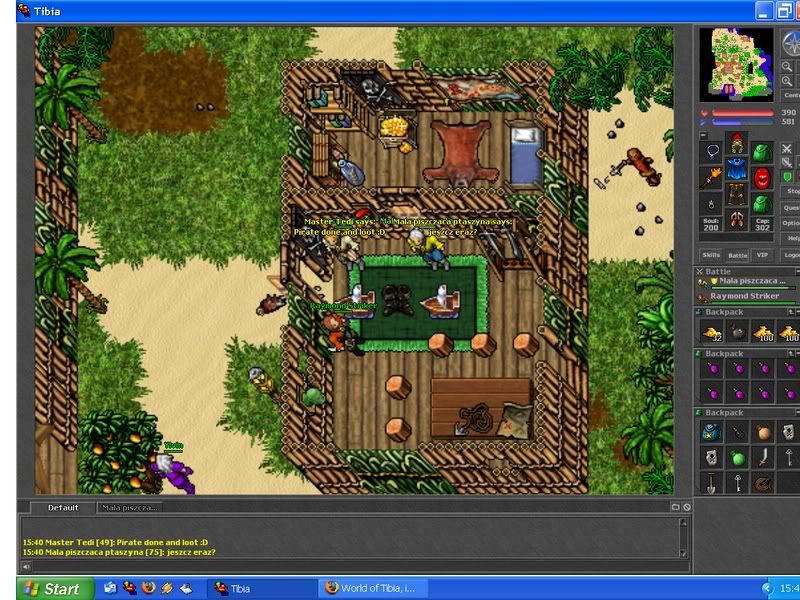Click the chat message input field

[360, 566]
